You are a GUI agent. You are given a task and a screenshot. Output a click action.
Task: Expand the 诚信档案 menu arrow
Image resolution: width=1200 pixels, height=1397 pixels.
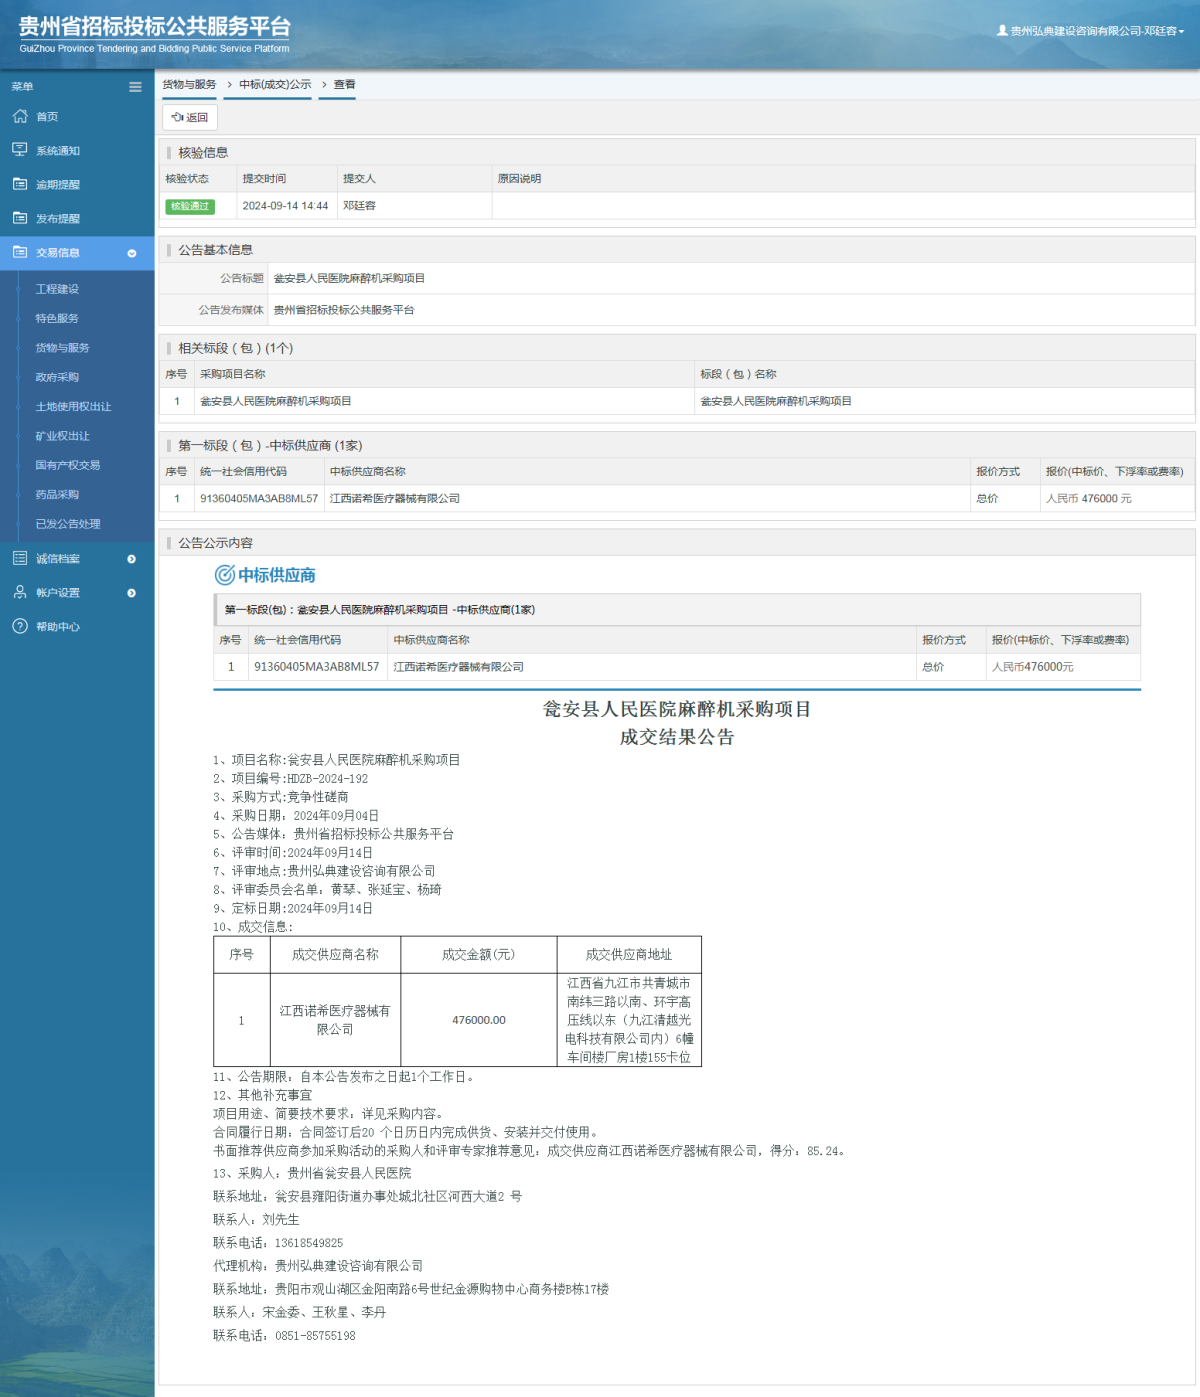(x=132, y=559)
